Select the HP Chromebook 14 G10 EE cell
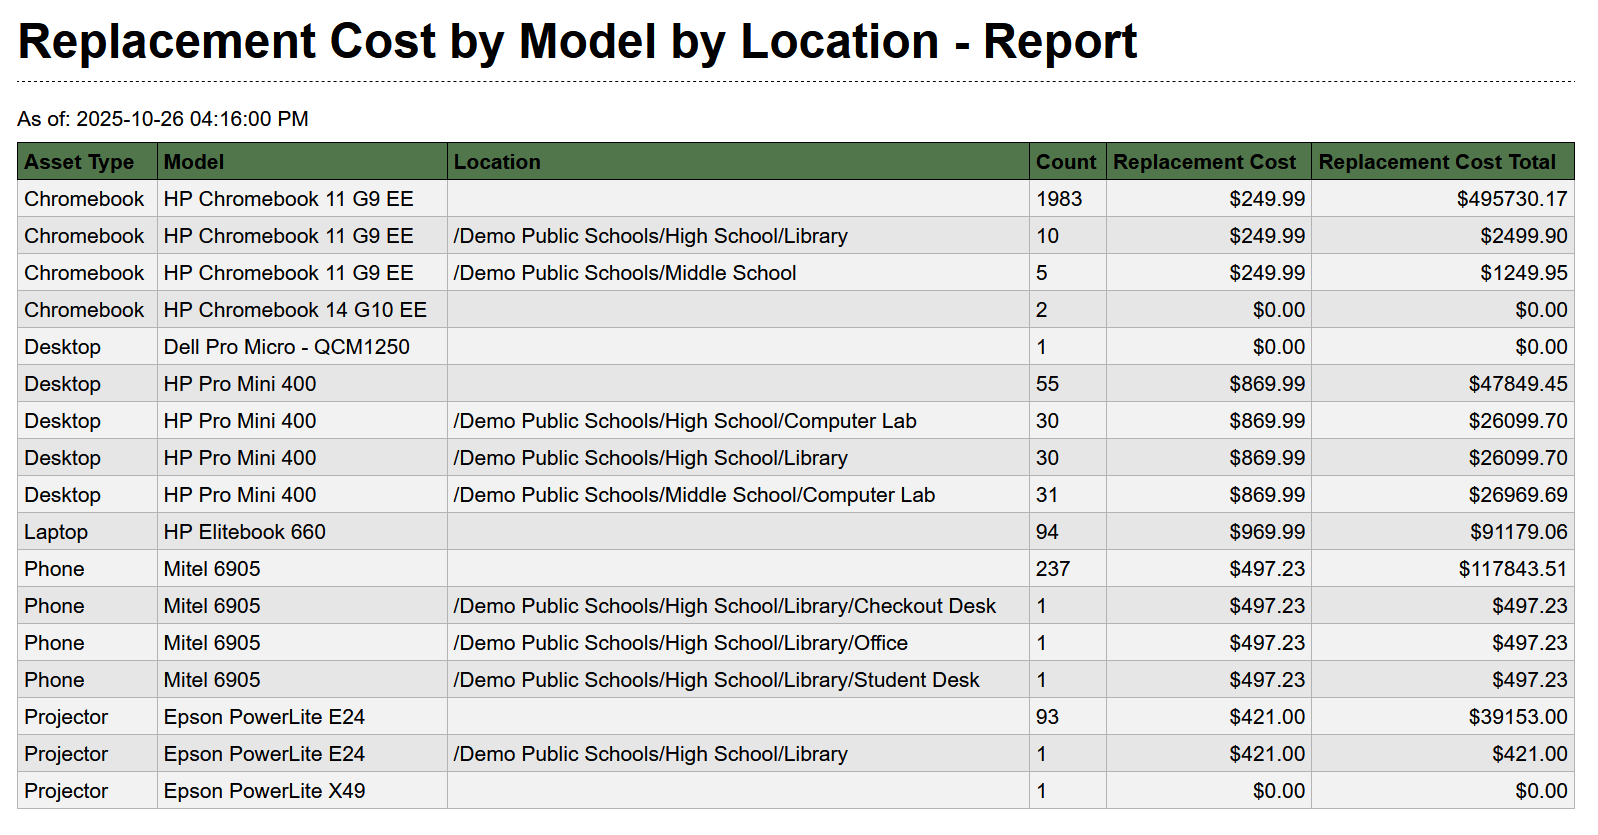1598x835 pixels. click(295, 310)
